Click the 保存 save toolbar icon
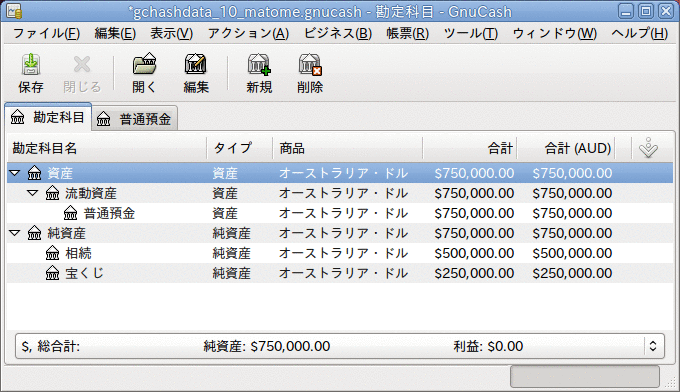 30,65
